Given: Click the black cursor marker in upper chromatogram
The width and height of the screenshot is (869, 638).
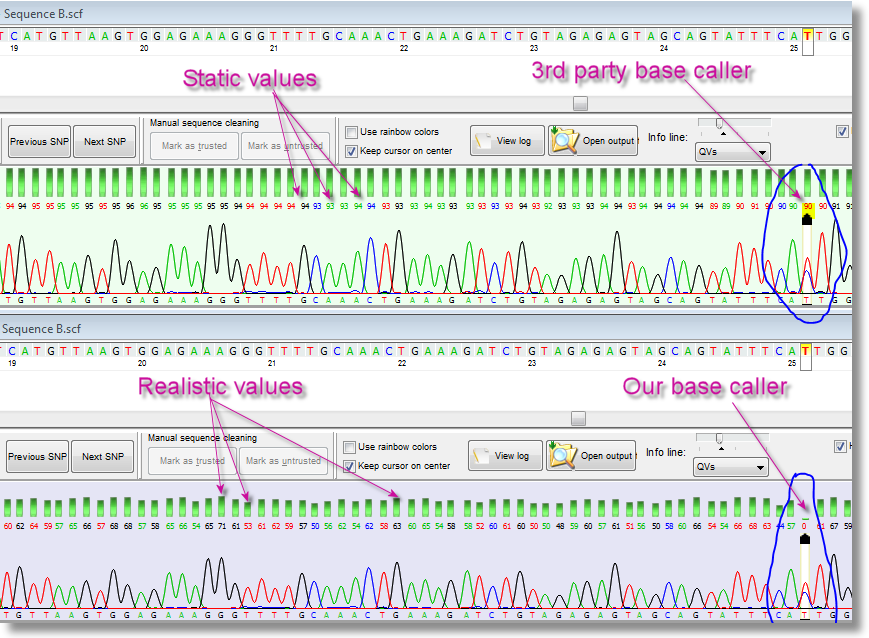Looking at the screenshot, I should [x=807, y=220].
